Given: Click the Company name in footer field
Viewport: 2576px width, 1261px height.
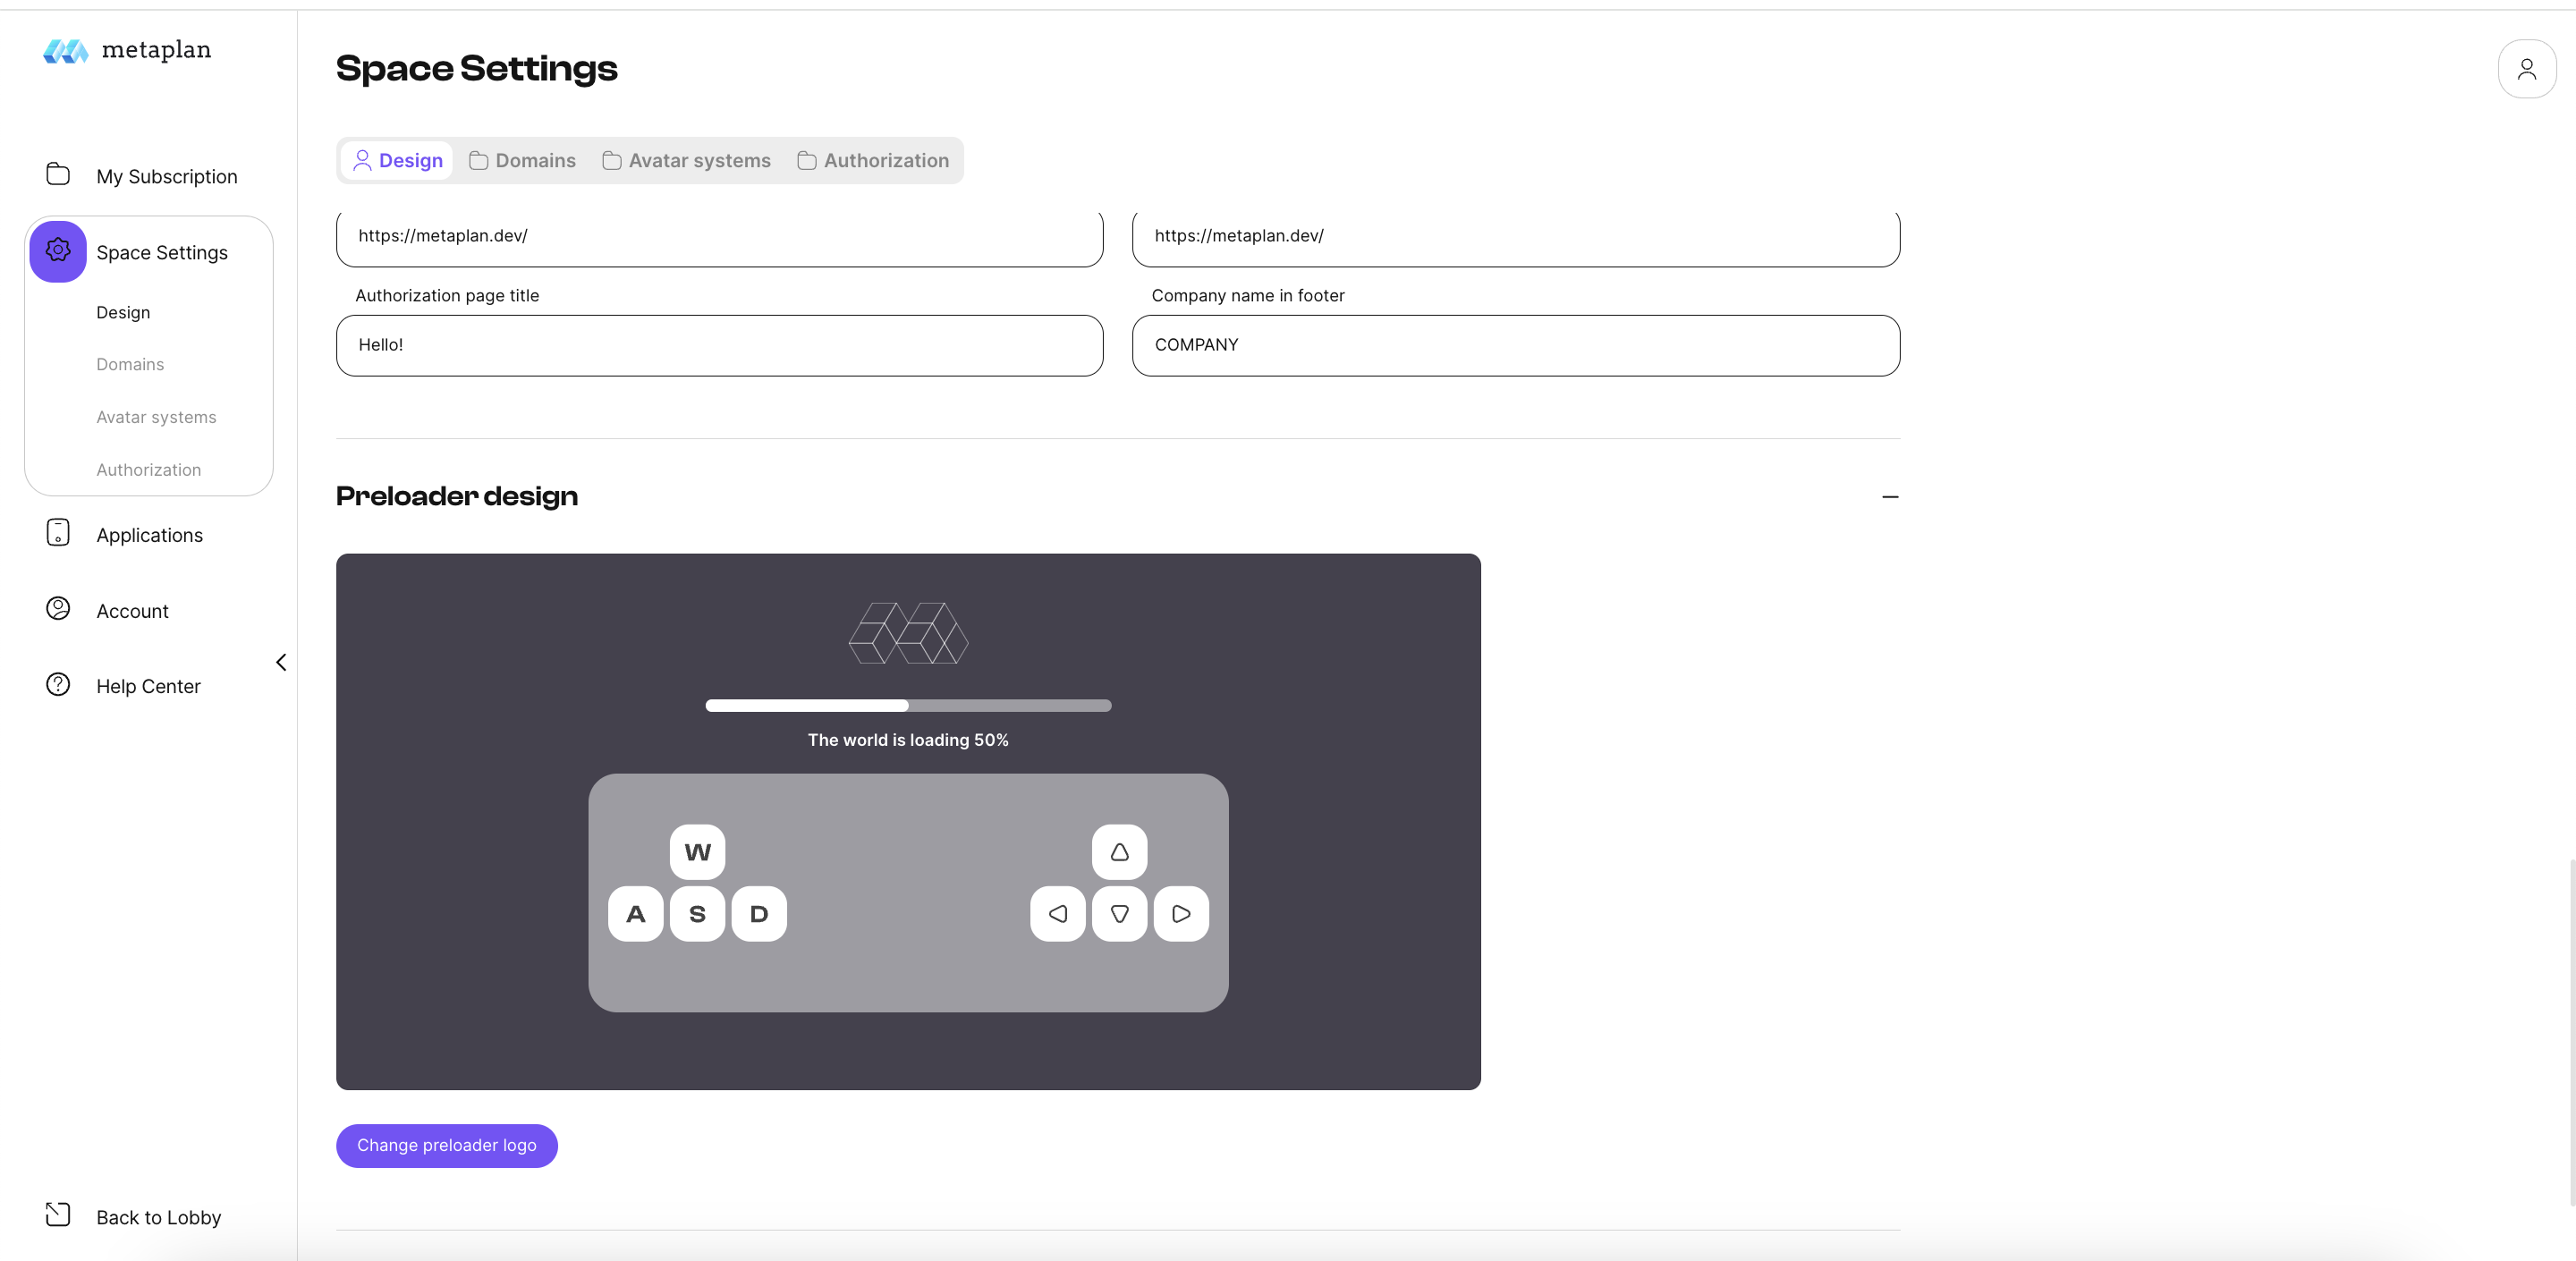Looking at the screenshot, I should coord(1515,346).
